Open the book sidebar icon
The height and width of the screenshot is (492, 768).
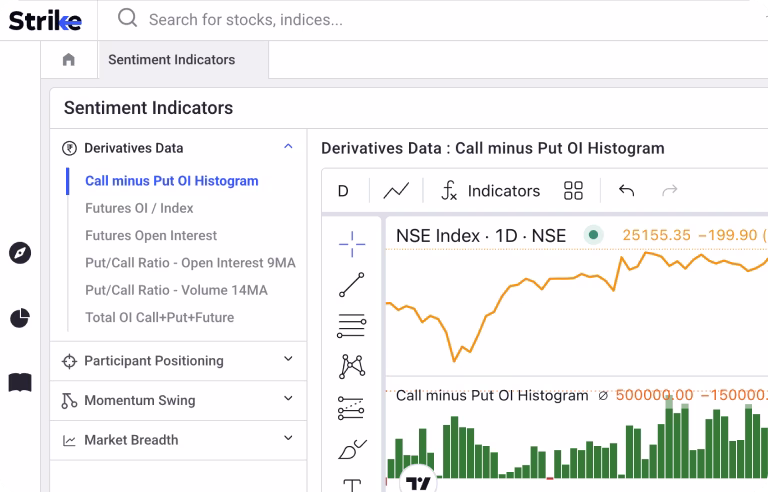[20, 382]
